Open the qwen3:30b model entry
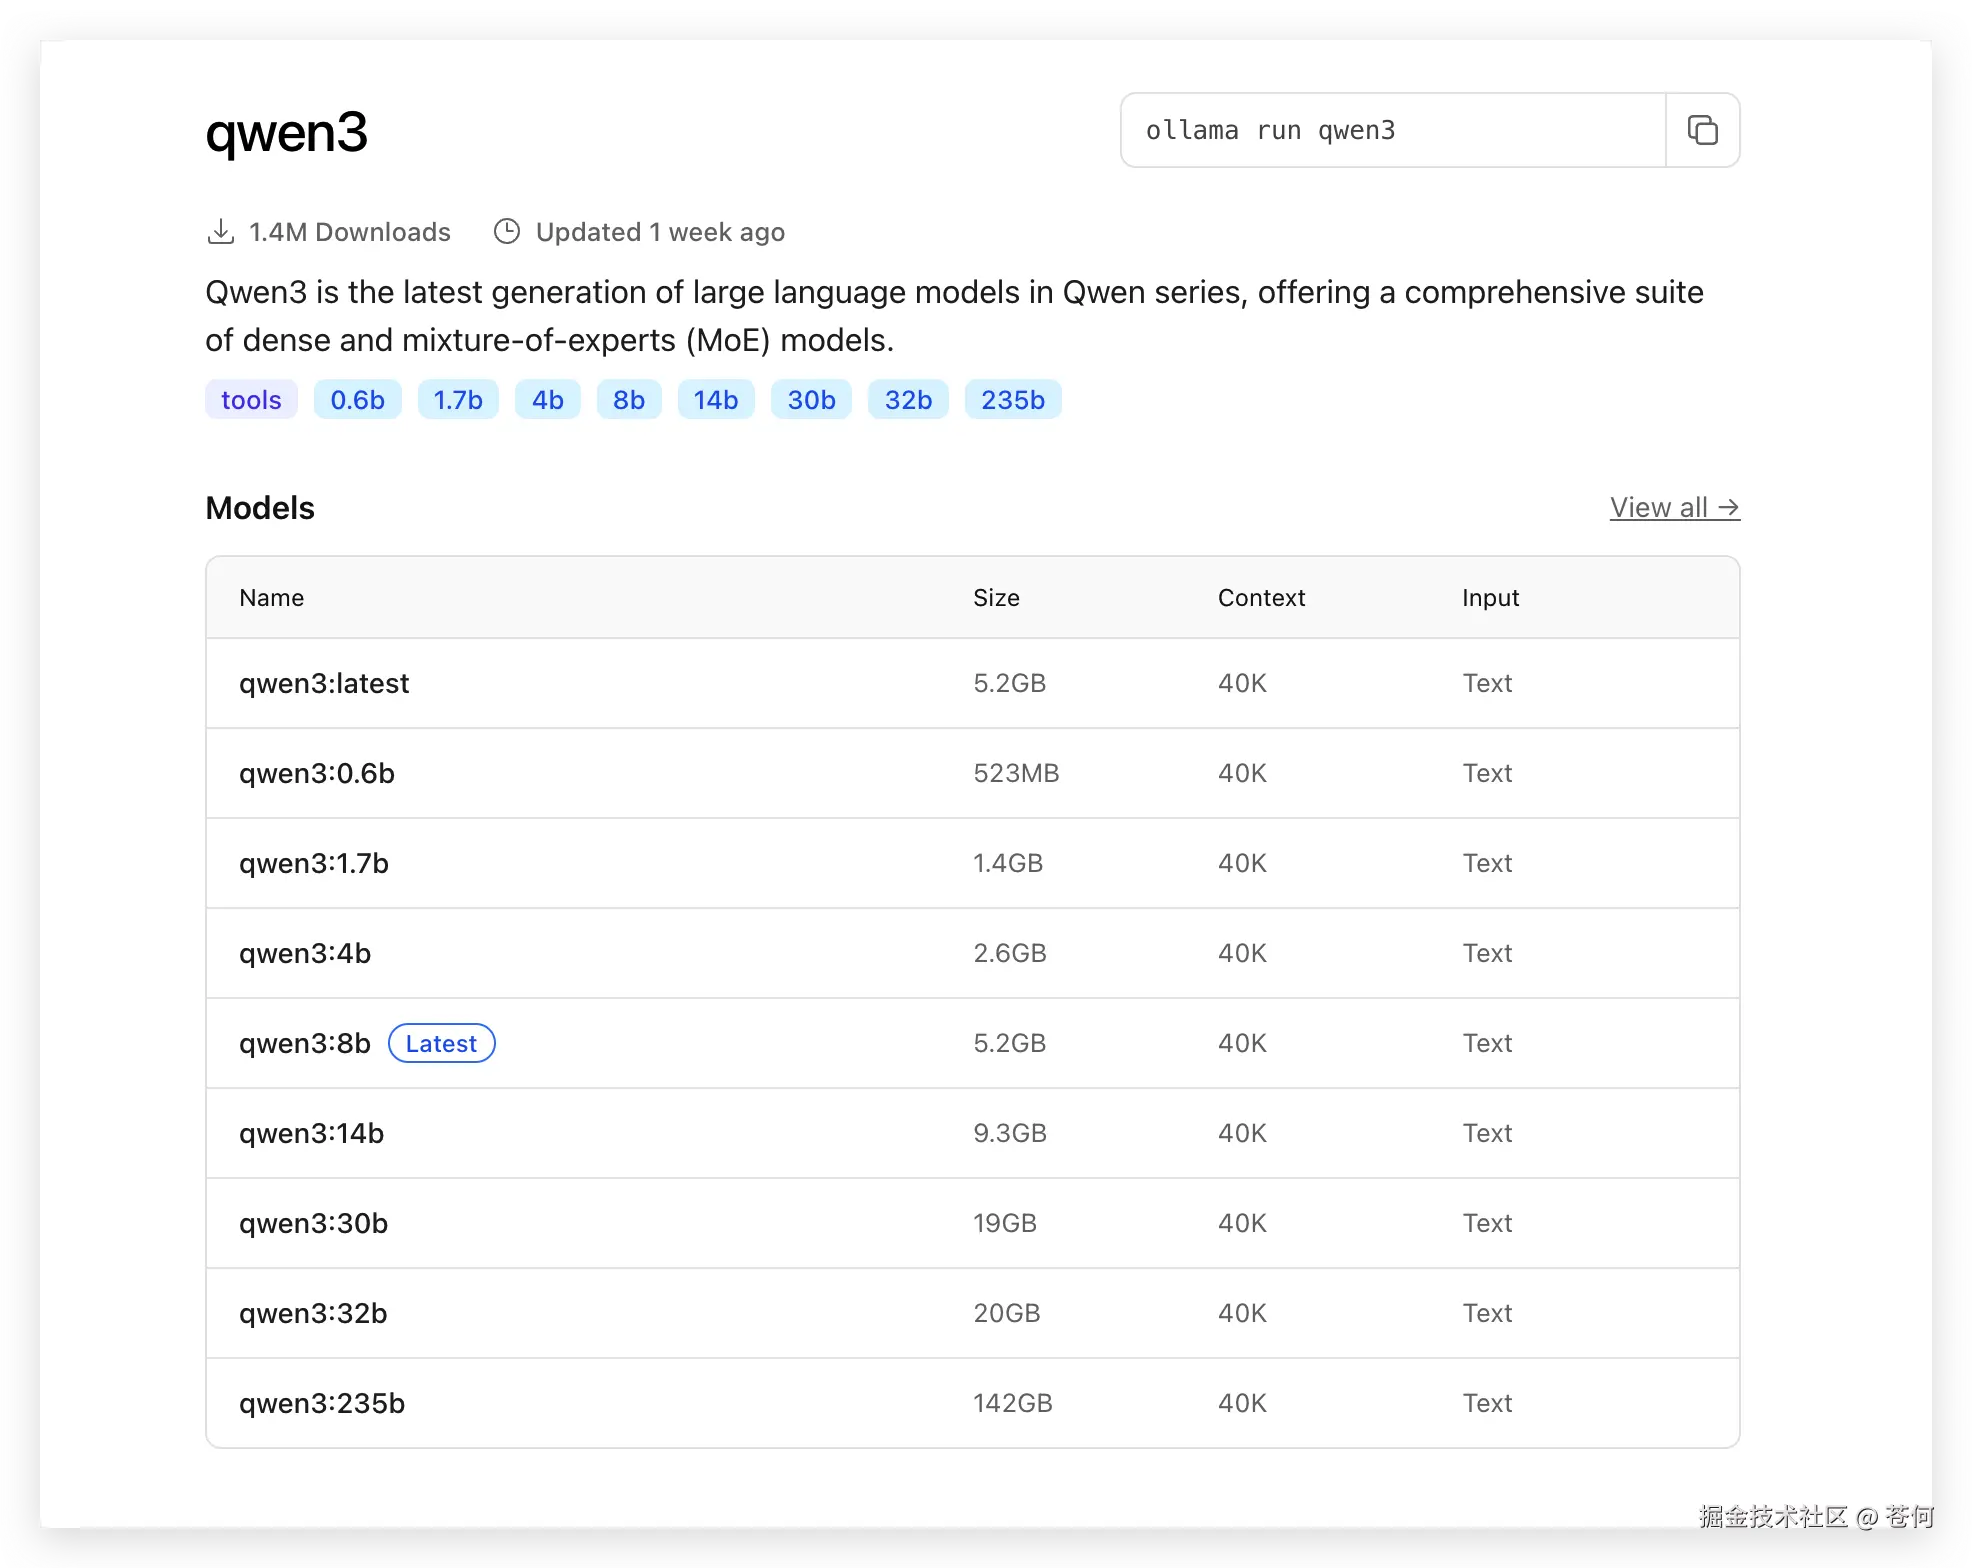The width and height of the screenshot is (1972, 1568). pyautogui.click(x=313, y=1224)
